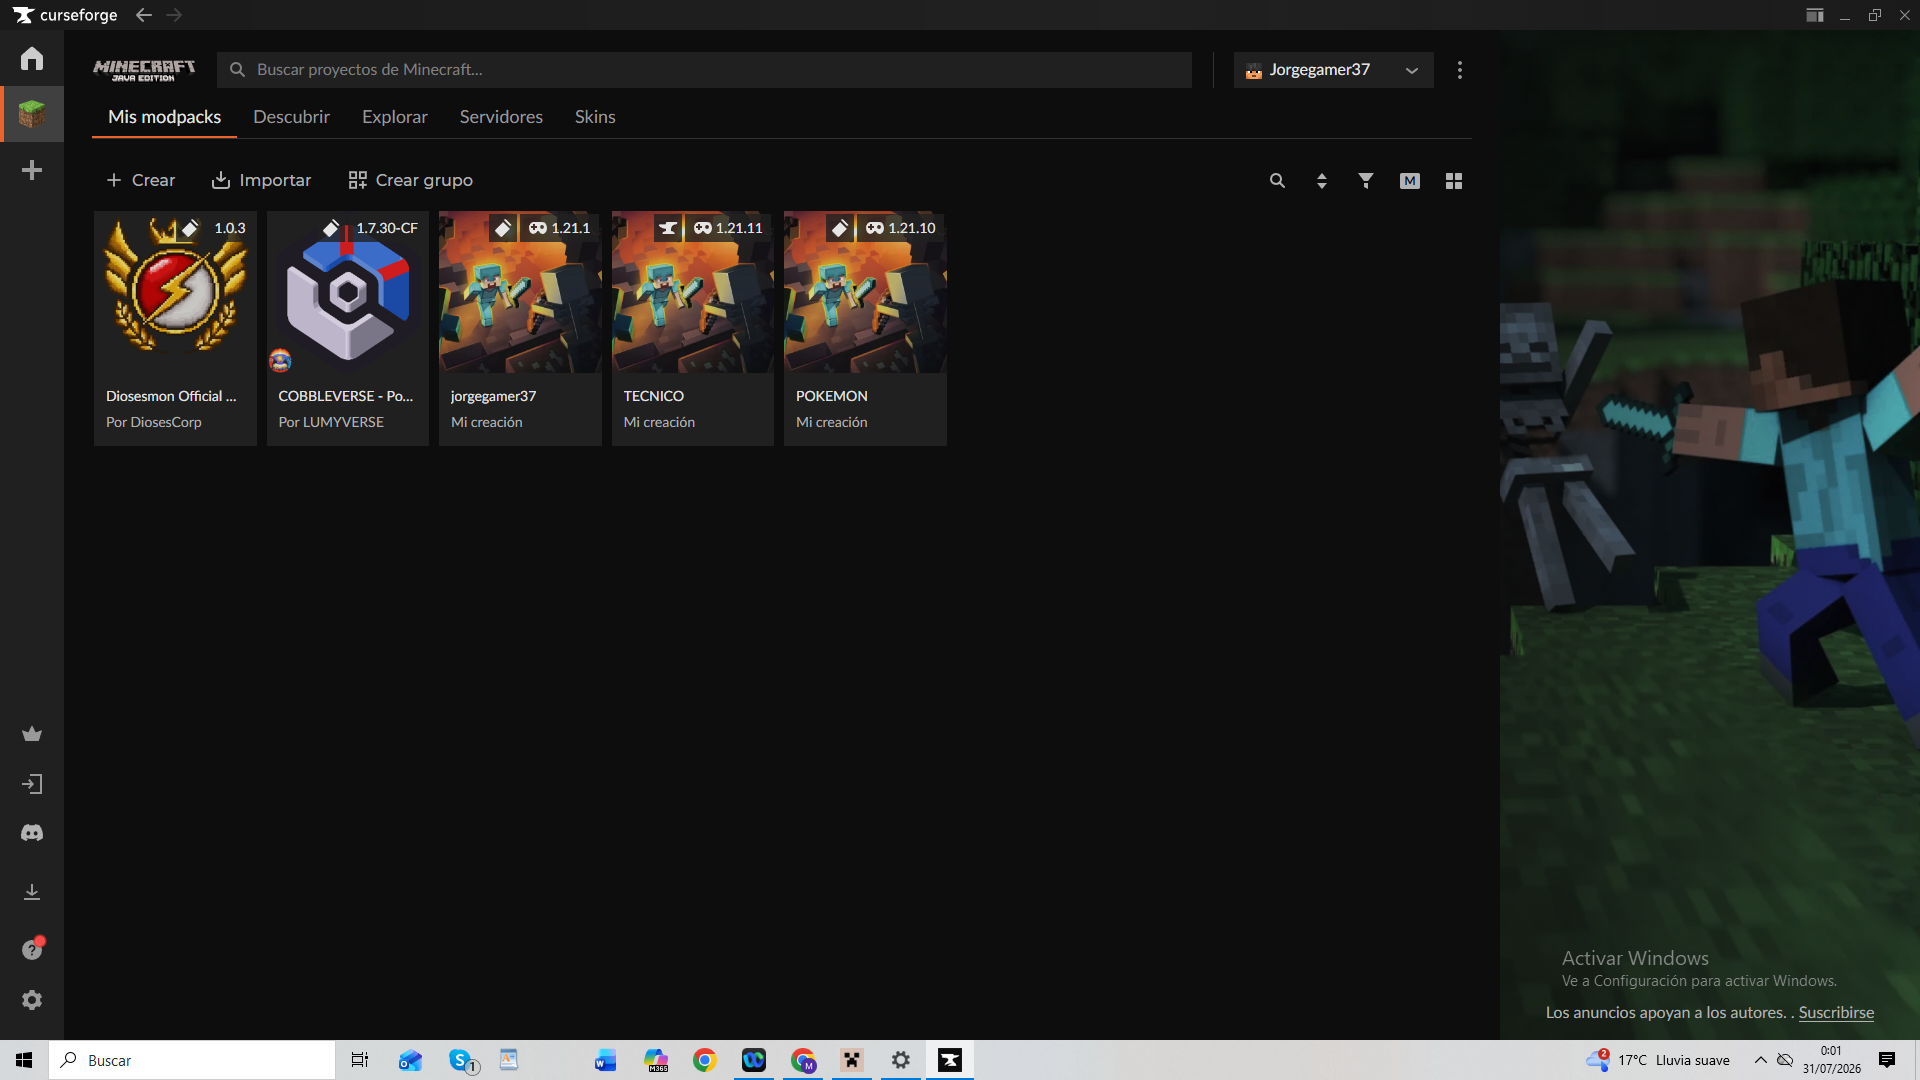Open the Discord icon in sidebar
The image size is (1920, 1080).
(32, 833)
